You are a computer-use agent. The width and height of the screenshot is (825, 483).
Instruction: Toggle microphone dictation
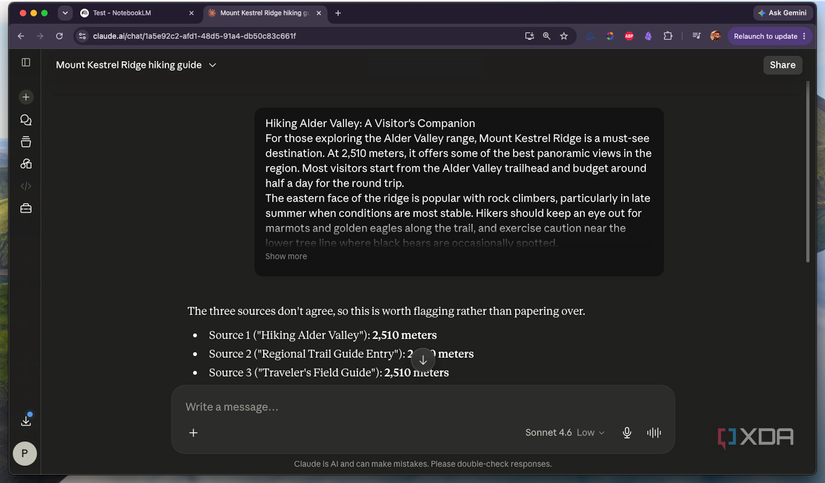[627, 432]
